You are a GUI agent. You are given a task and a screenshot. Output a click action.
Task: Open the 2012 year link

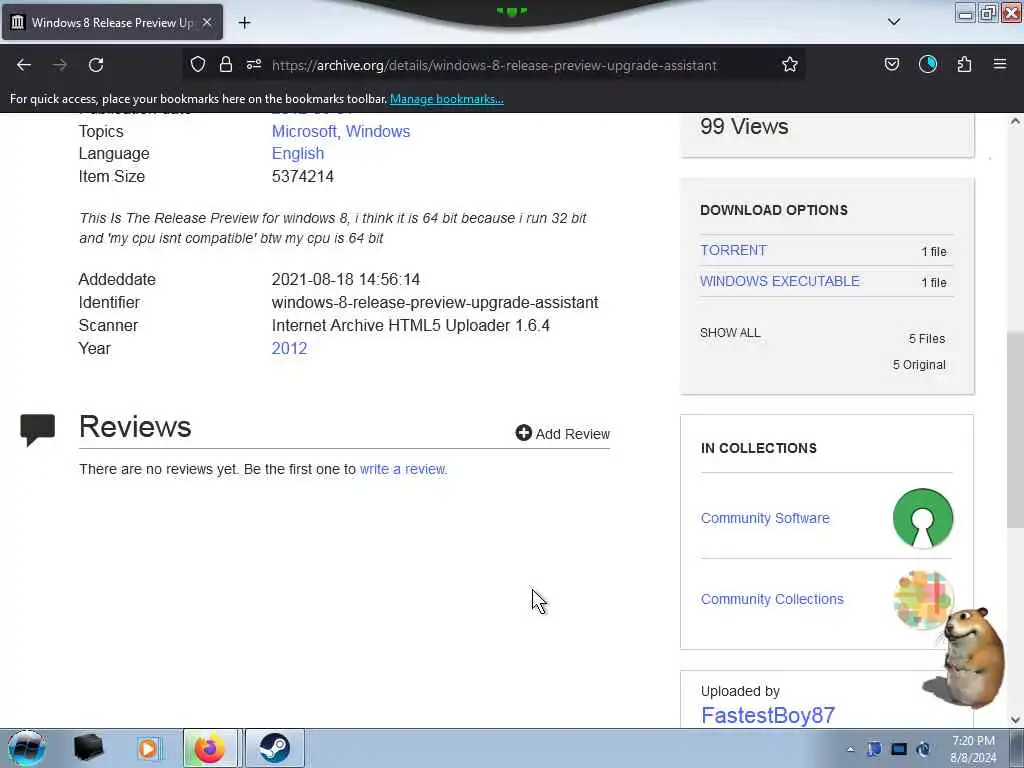(289, 348)
